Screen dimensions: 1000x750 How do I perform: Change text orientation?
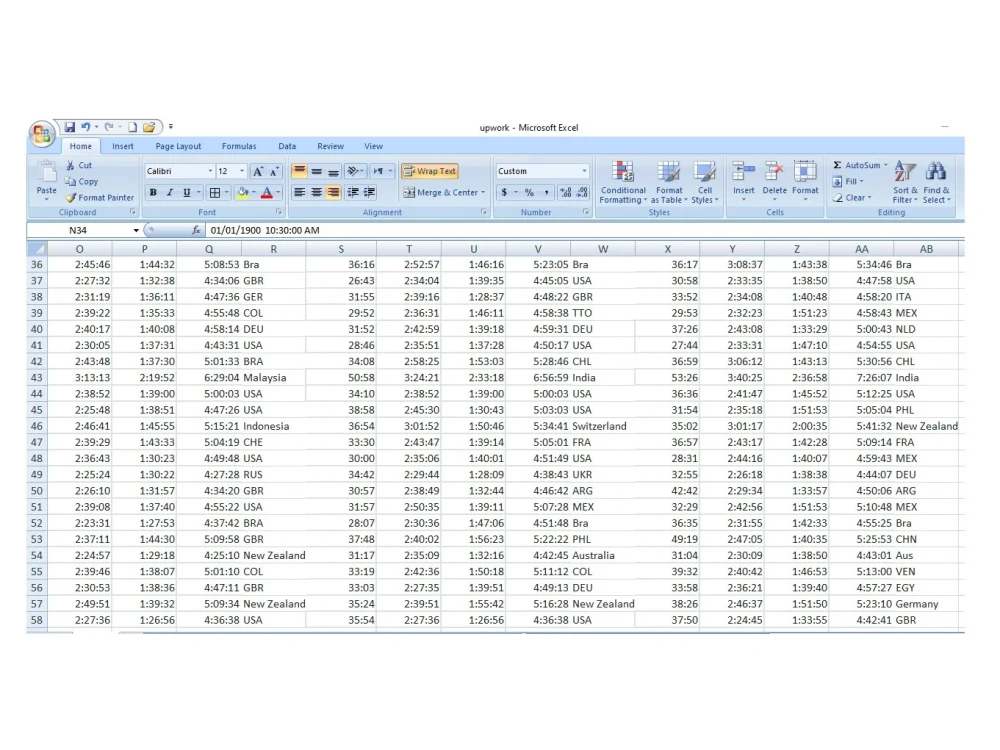coord(353,172)
